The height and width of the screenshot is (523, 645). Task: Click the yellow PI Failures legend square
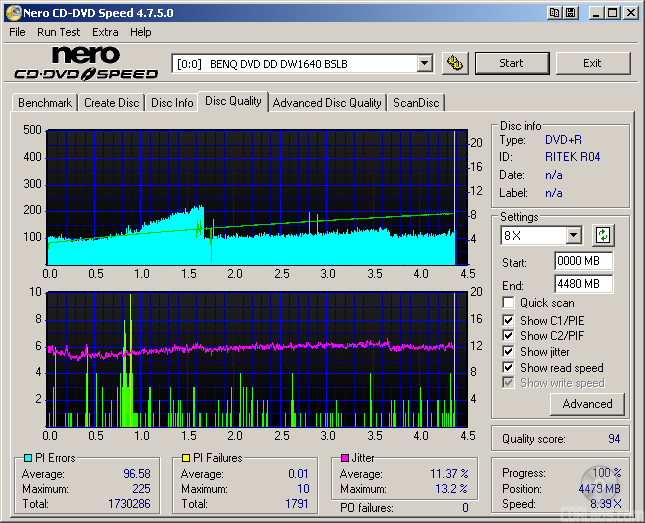point(185,458)
